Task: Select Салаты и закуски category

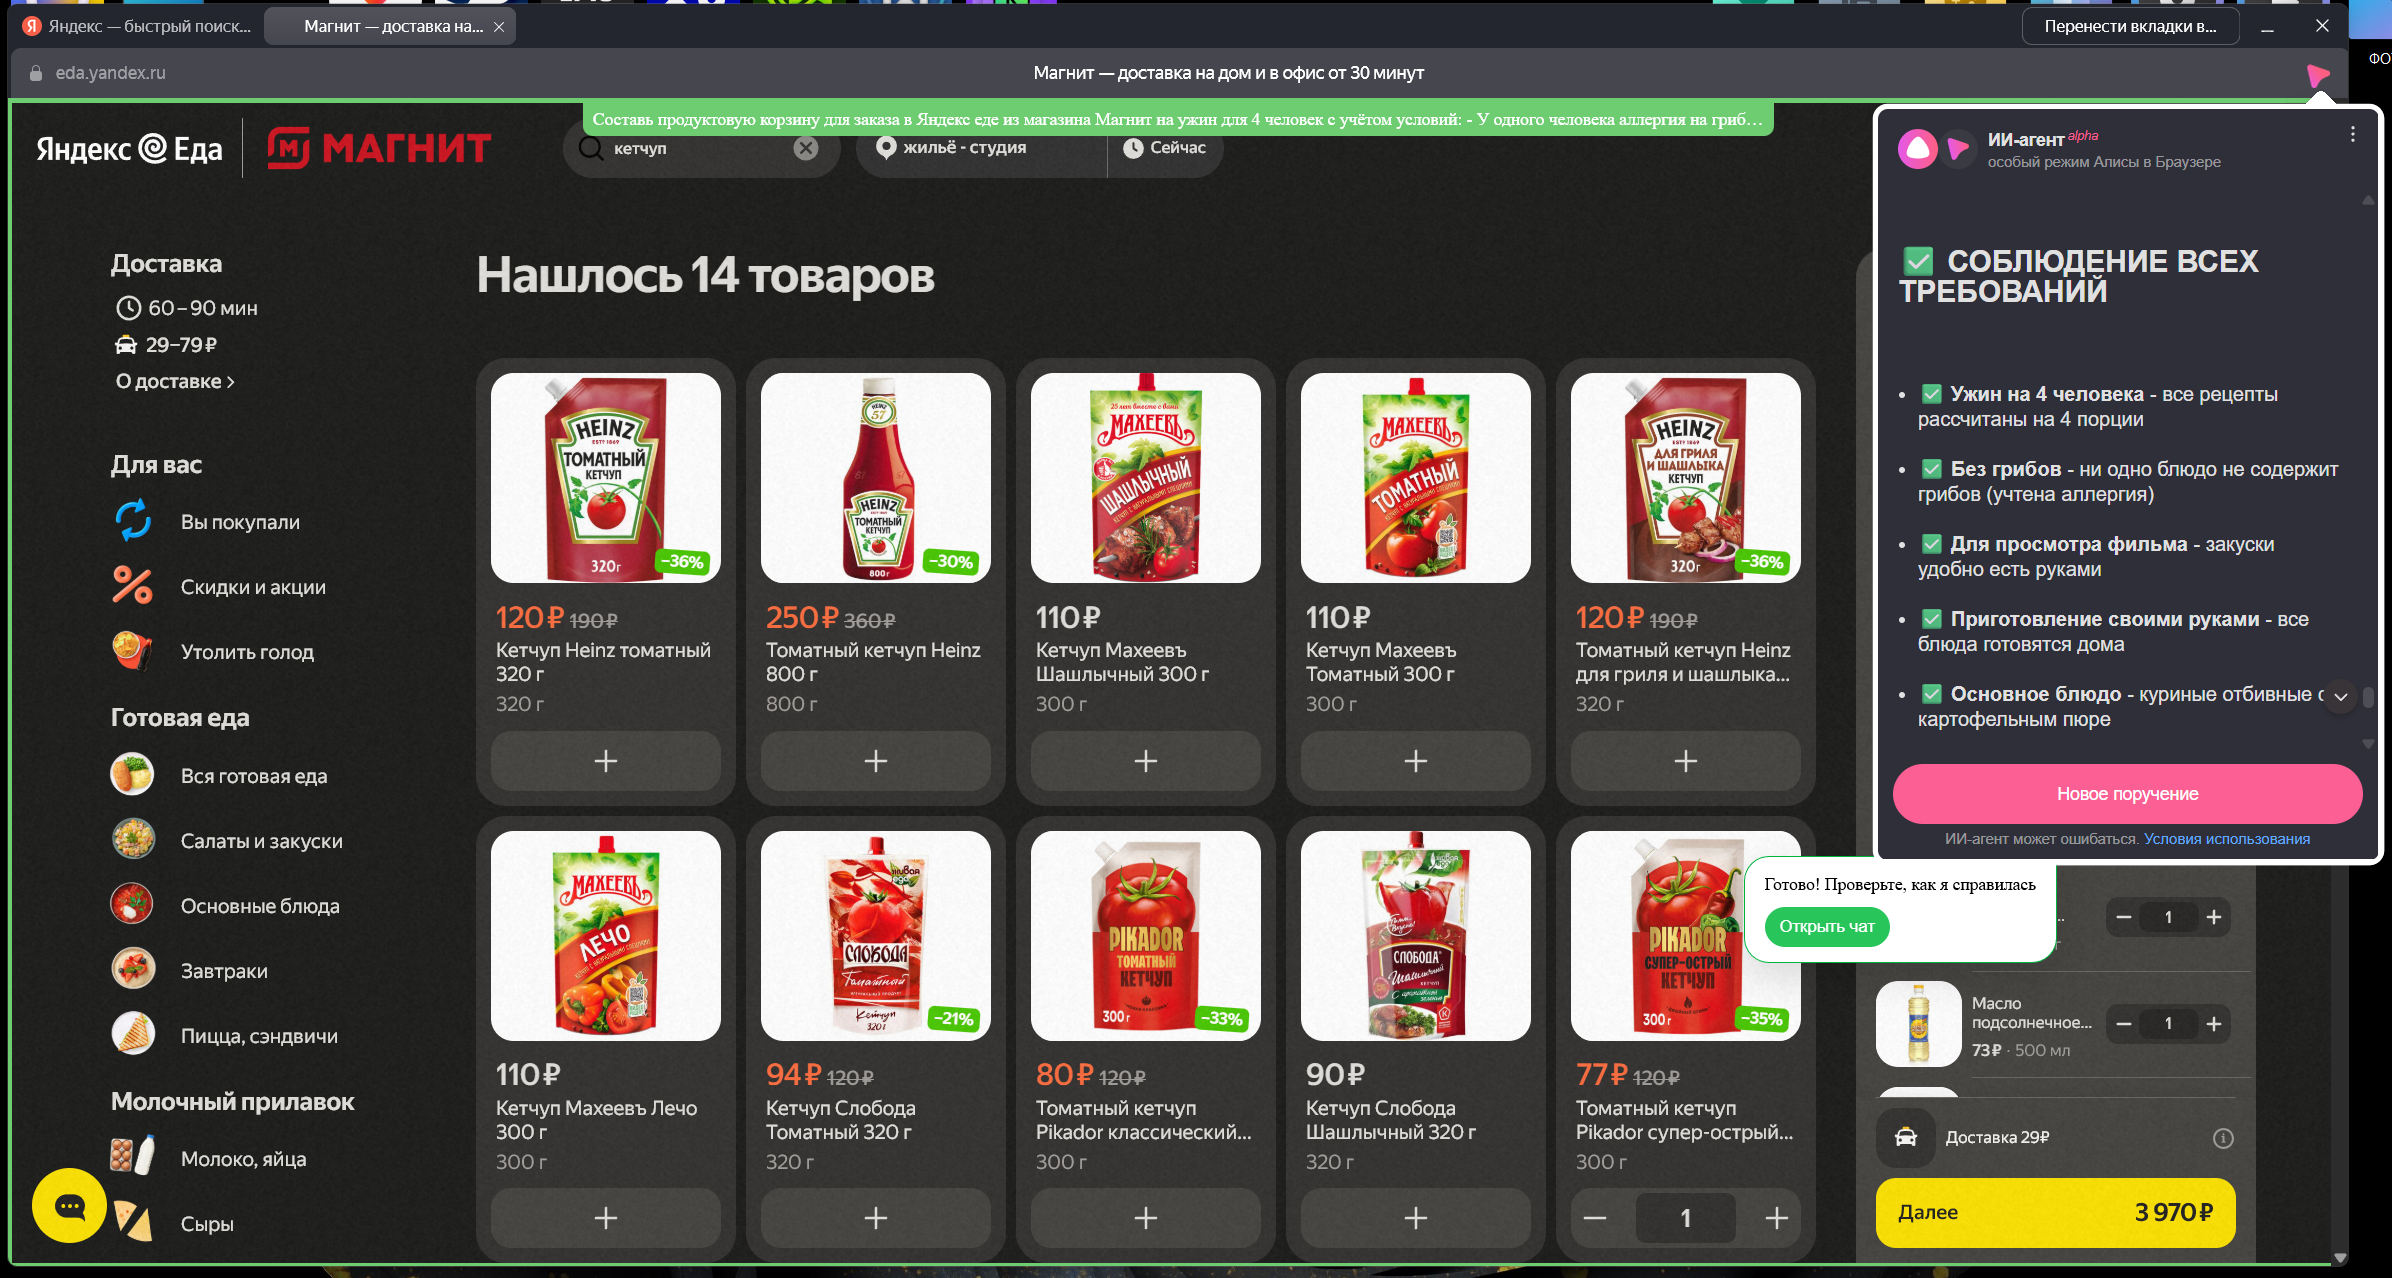Action: (261, 841)
